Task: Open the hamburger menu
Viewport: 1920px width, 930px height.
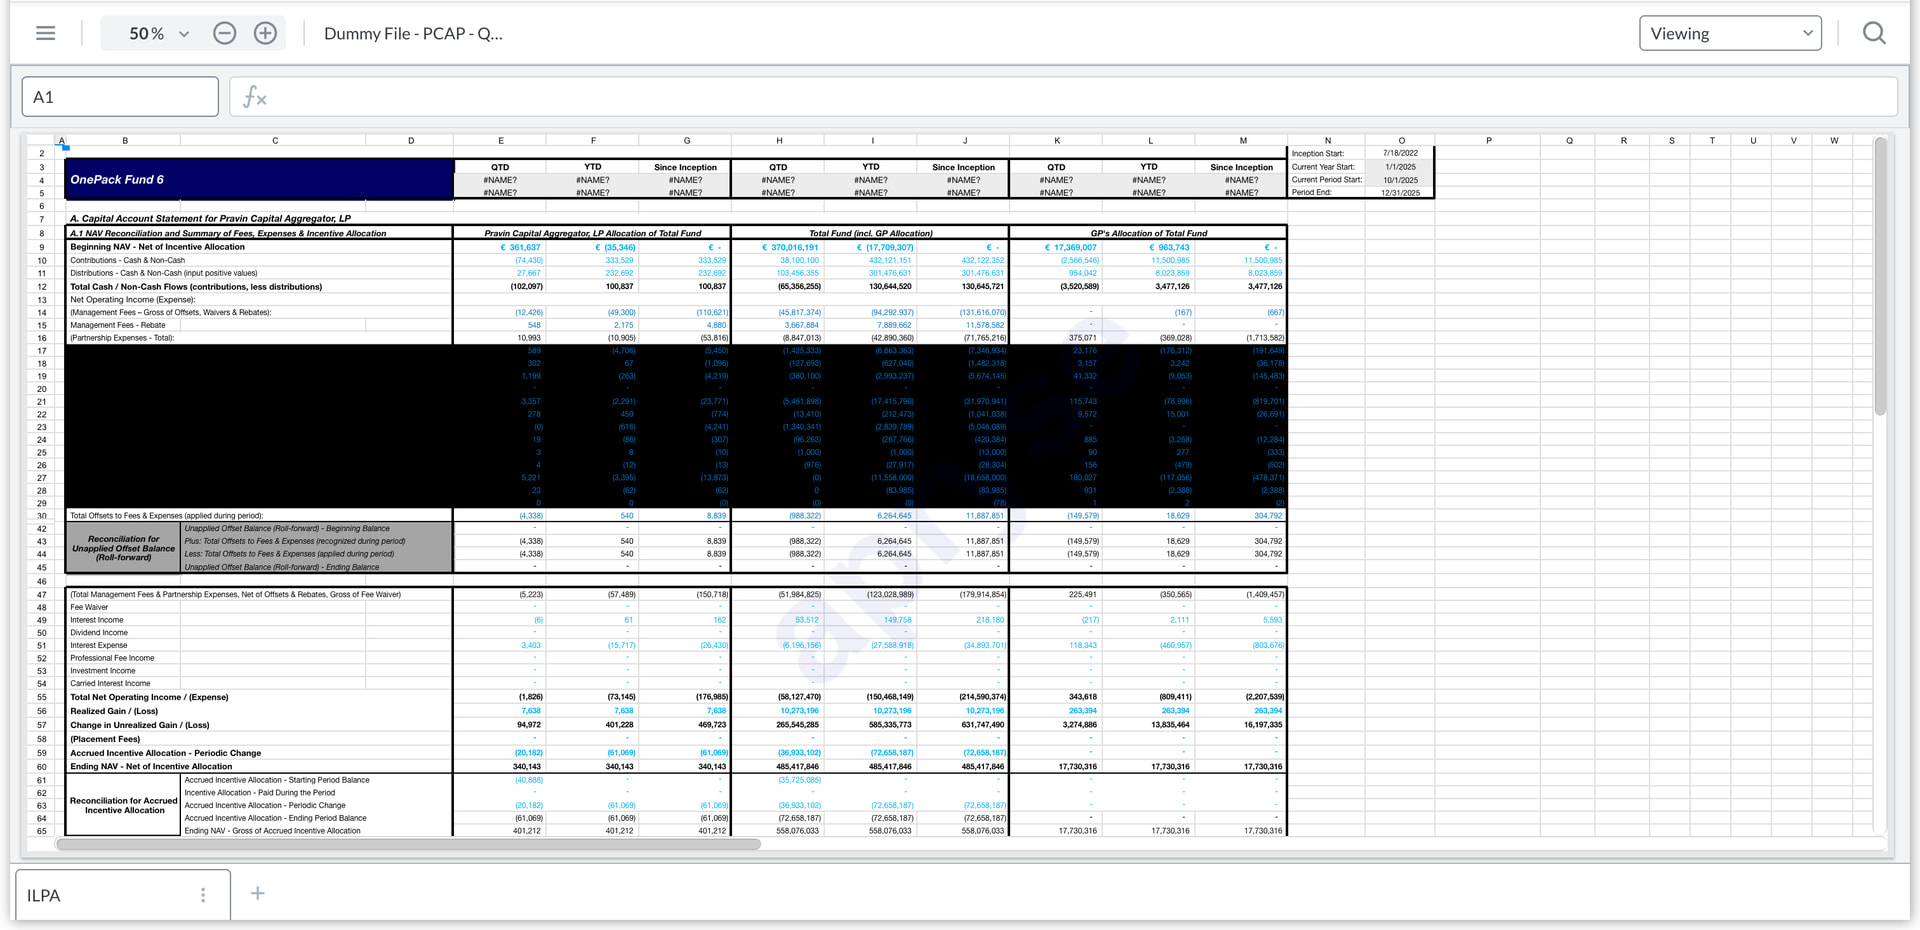Action: (45, 33)
